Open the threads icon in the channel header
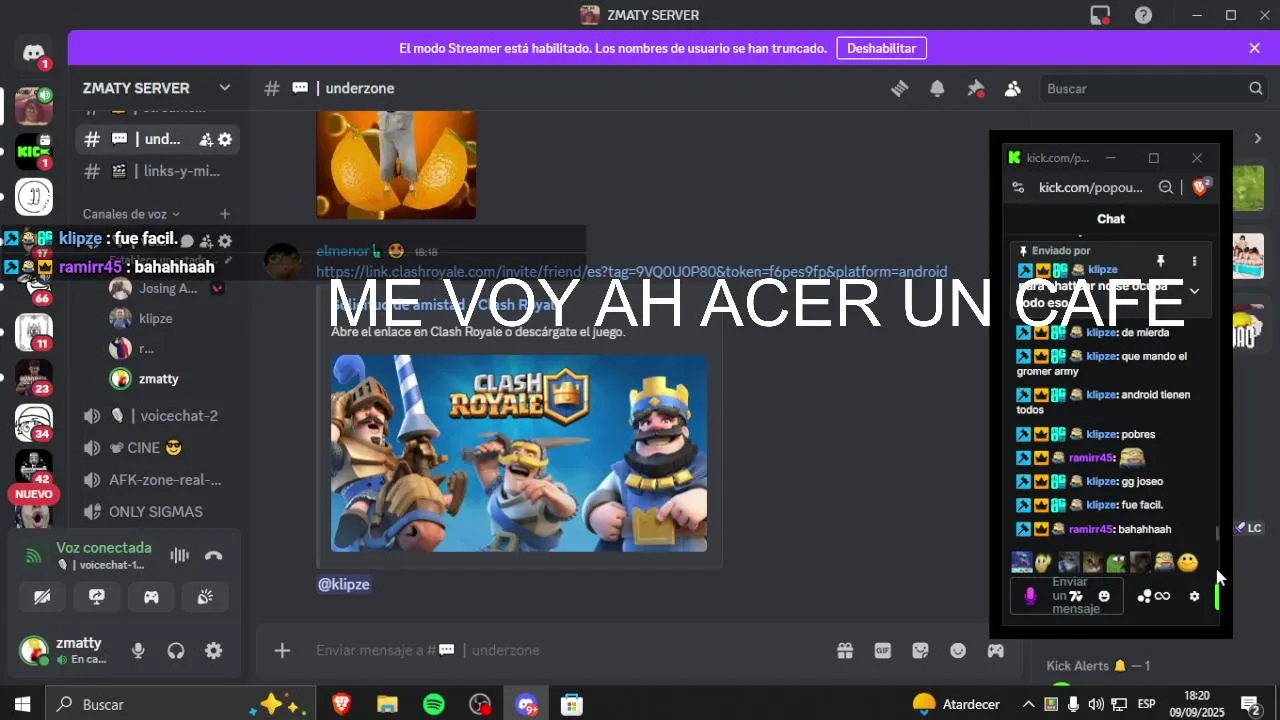This screenshot has width=1280, height=720. click(899, 88)
